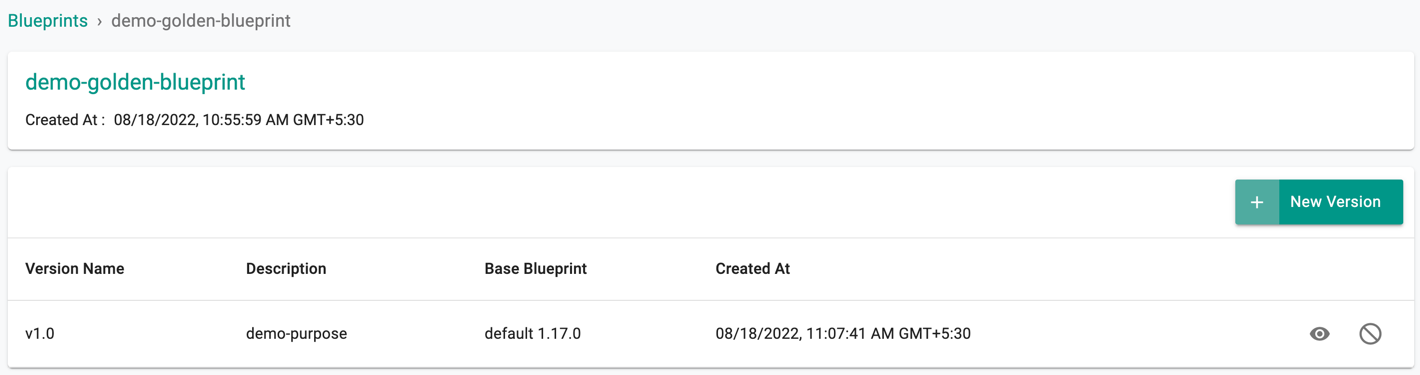Select the v1.0 version name cell
The image size is (1420, 375).
[x=40, y=334]
